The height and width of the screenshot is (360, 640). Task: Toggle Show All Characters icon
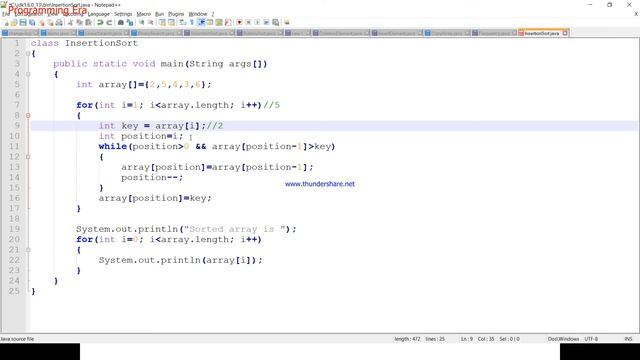192,22
